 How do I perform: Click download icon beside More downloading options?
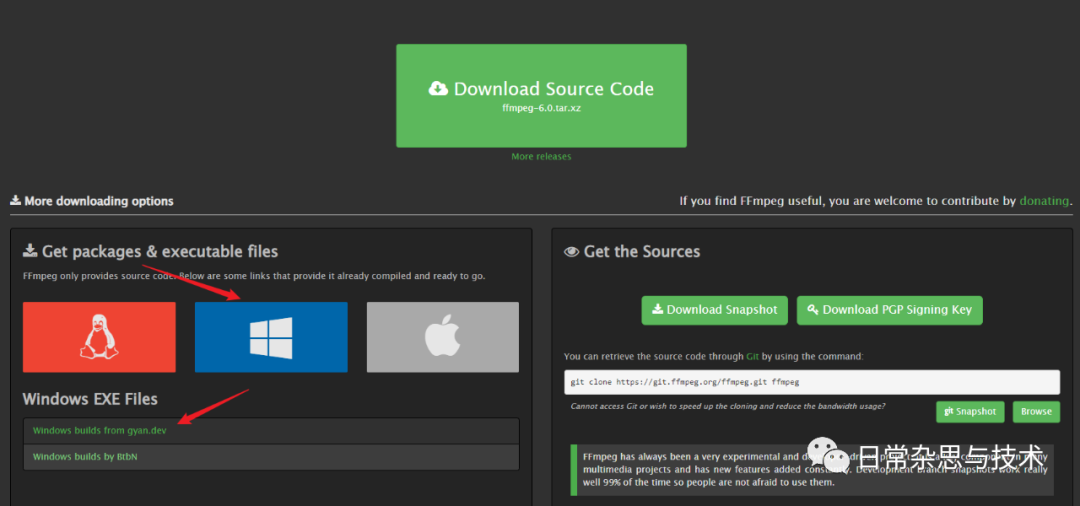[16, 201]
